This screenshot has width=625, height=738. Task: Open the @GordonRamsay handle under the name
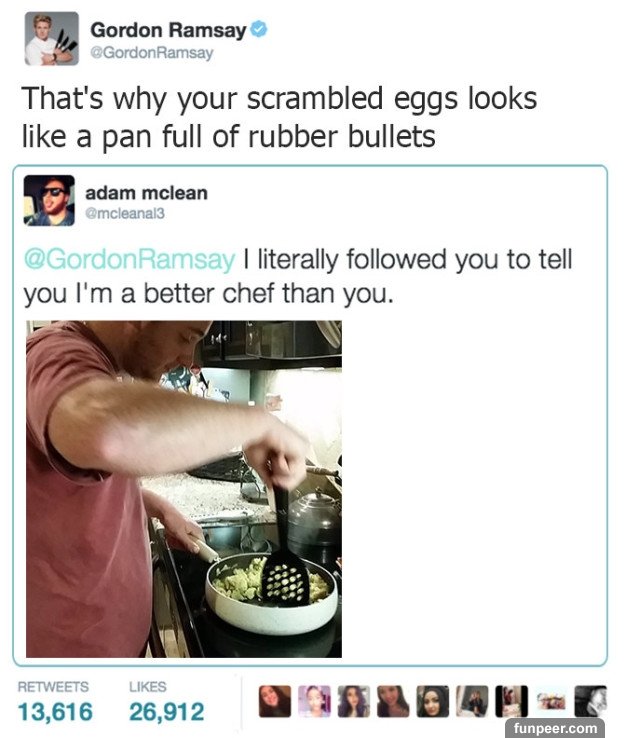pos(152,53)
